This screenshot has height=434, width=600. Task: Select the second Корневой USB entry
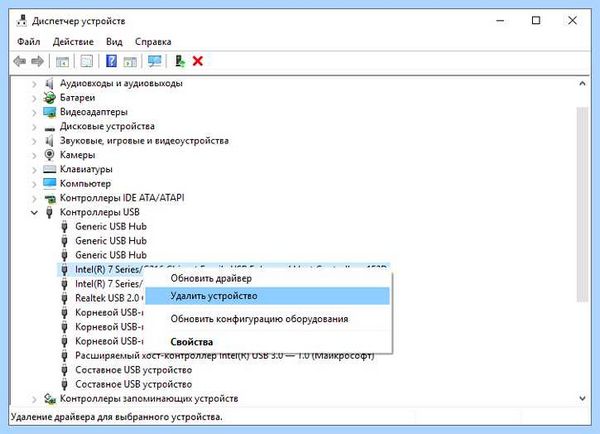109,327
